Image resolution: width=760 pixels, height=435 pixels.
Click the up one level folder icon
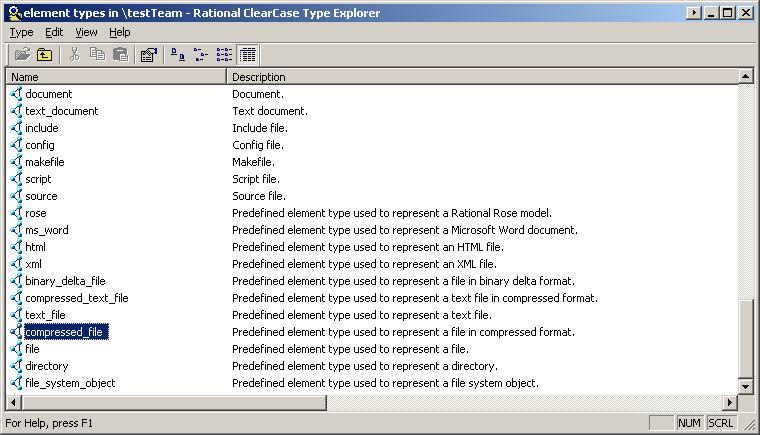[x=44, y=55]
